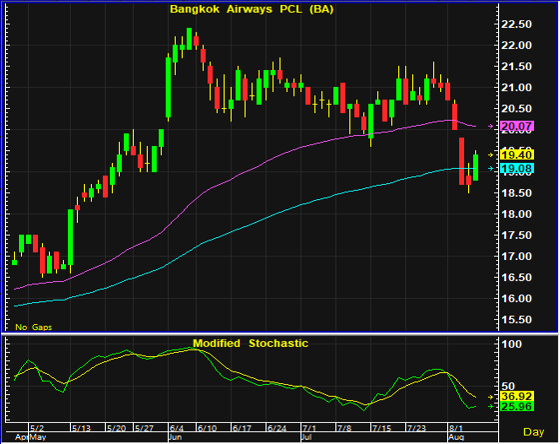Click the 15.50 price axis label
Screen dimensions: 560x444
click(x=516, y=320)
